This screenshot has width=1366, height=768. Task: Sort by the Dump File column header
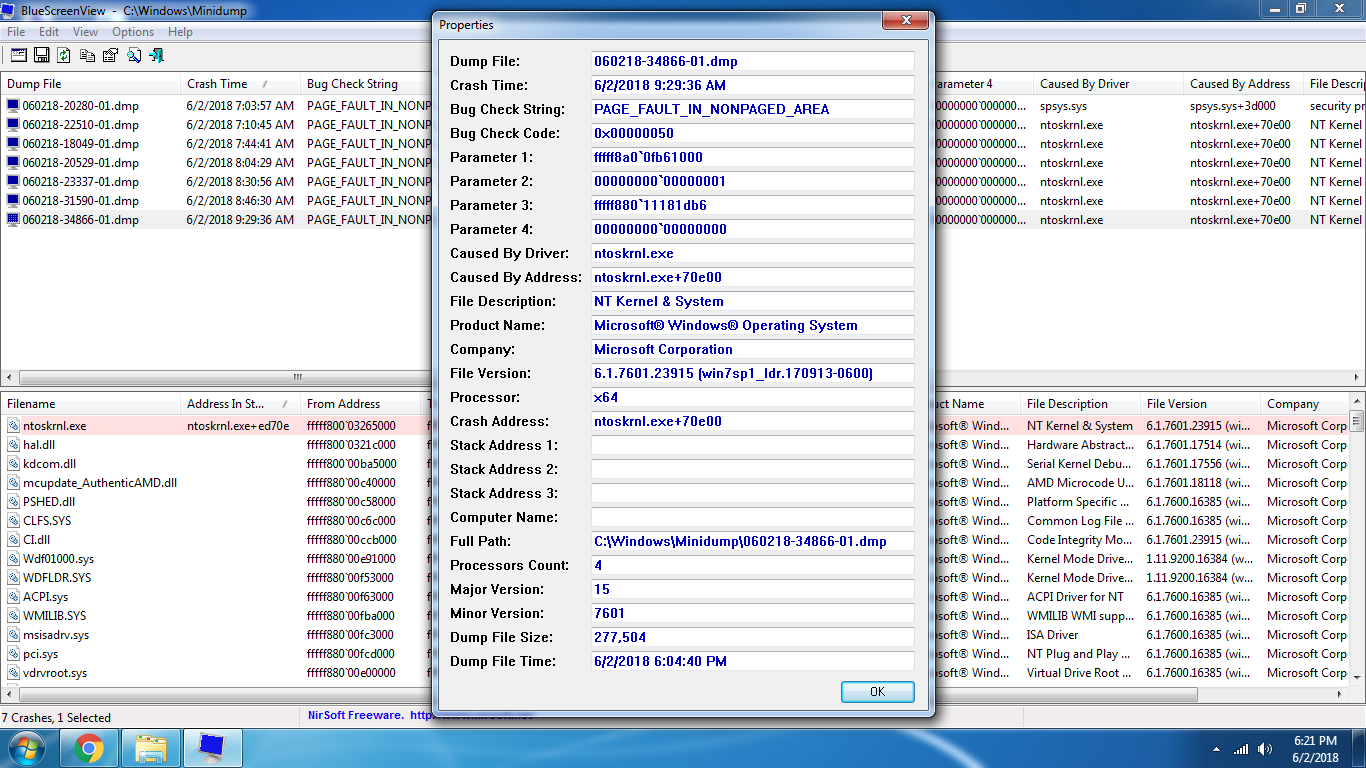click(90, 84)
